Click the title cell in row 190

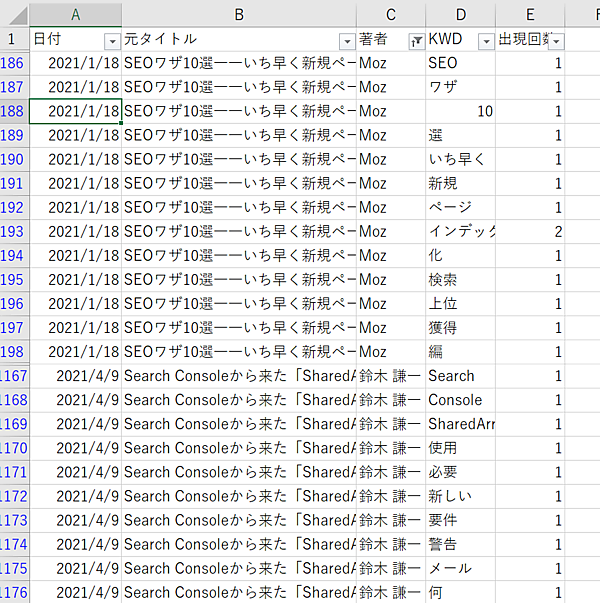239,159
